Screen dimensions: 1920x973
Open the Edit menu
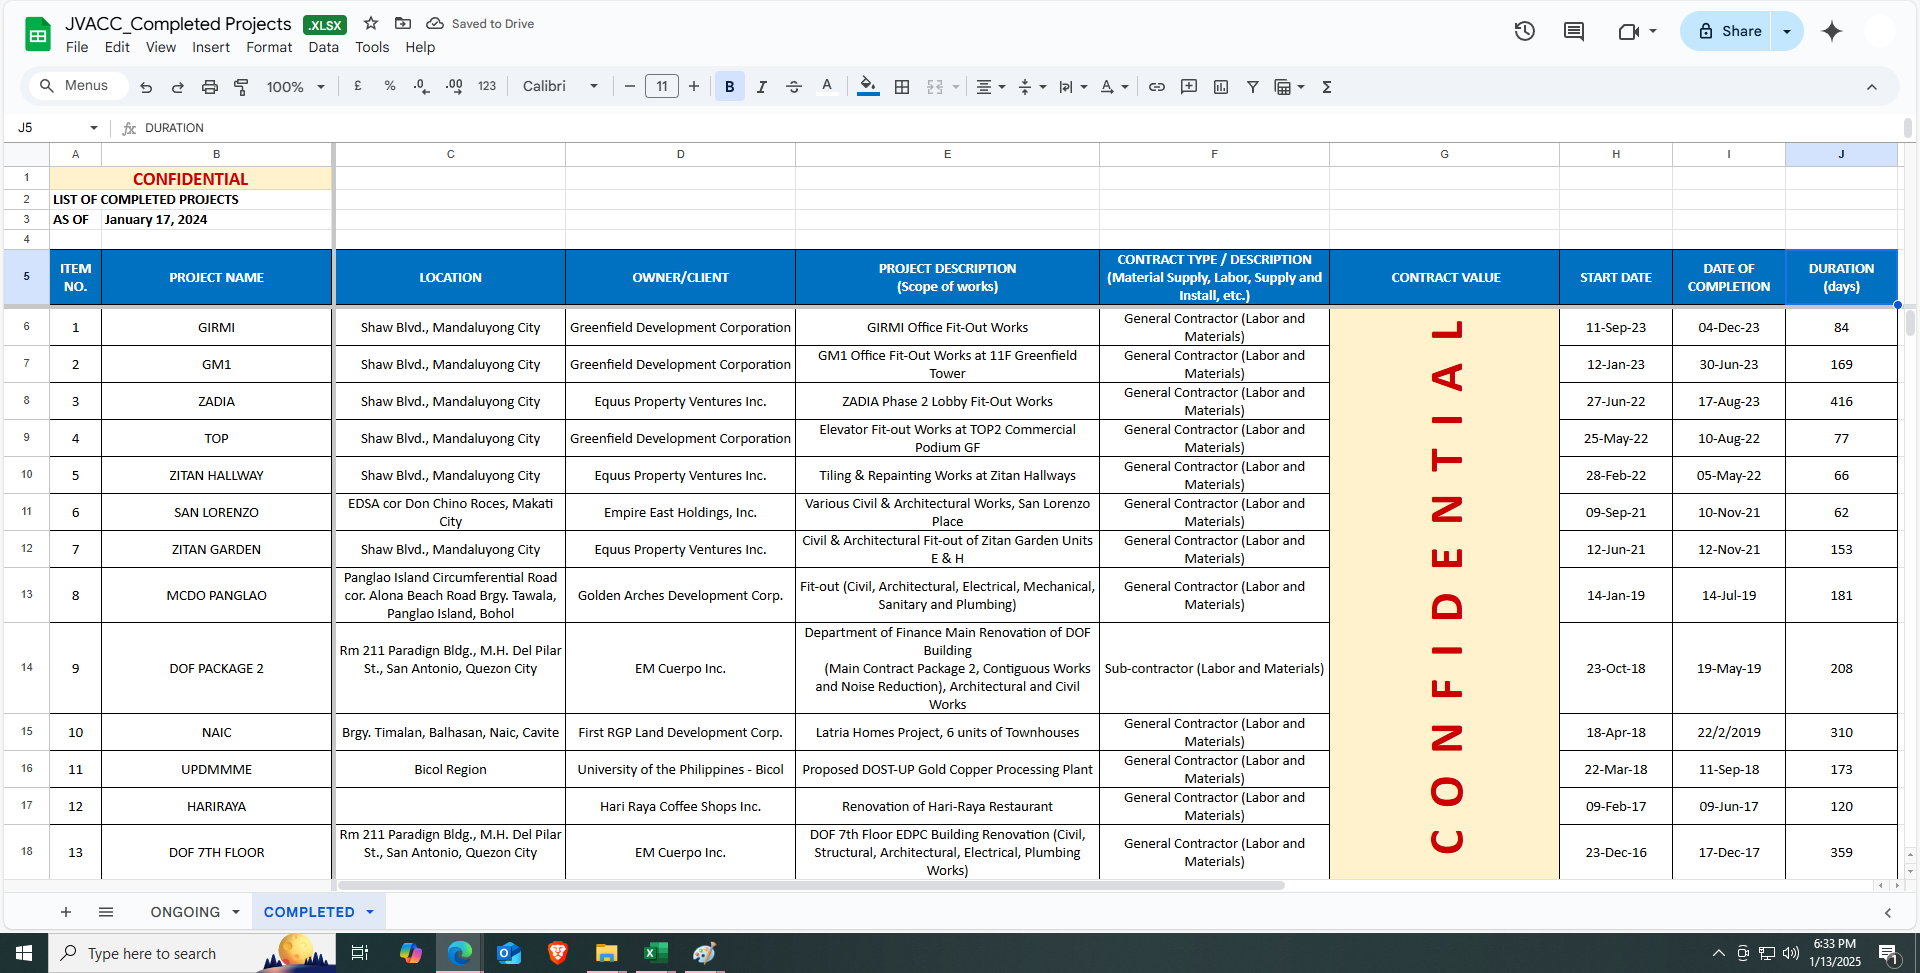117,47
